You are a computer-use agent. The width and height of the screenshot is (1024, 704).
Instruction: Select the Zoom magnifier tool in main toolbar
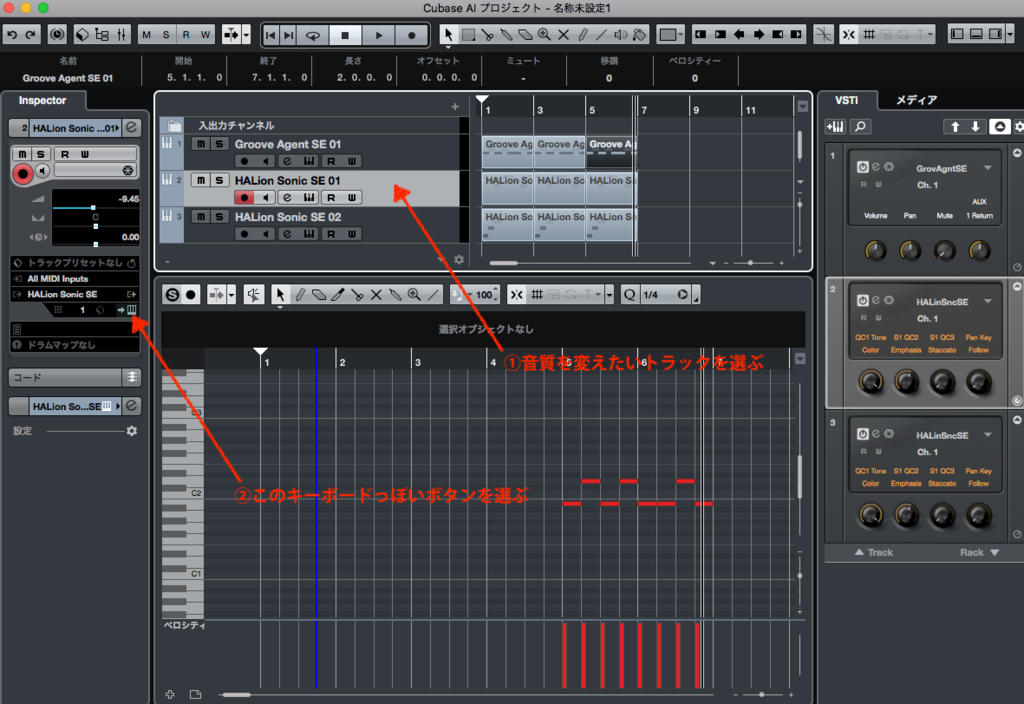coord(544,35)
